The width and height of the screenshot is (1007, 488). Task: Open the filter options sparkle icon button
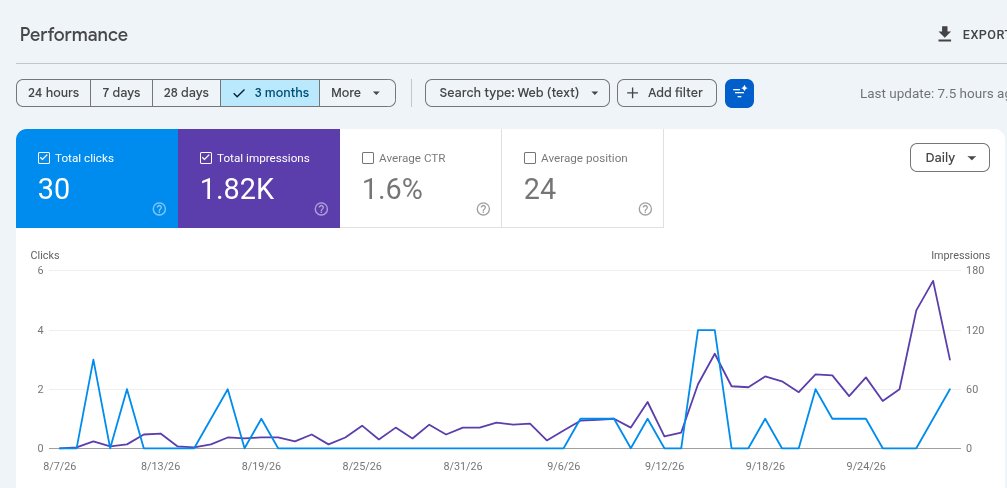739,93
